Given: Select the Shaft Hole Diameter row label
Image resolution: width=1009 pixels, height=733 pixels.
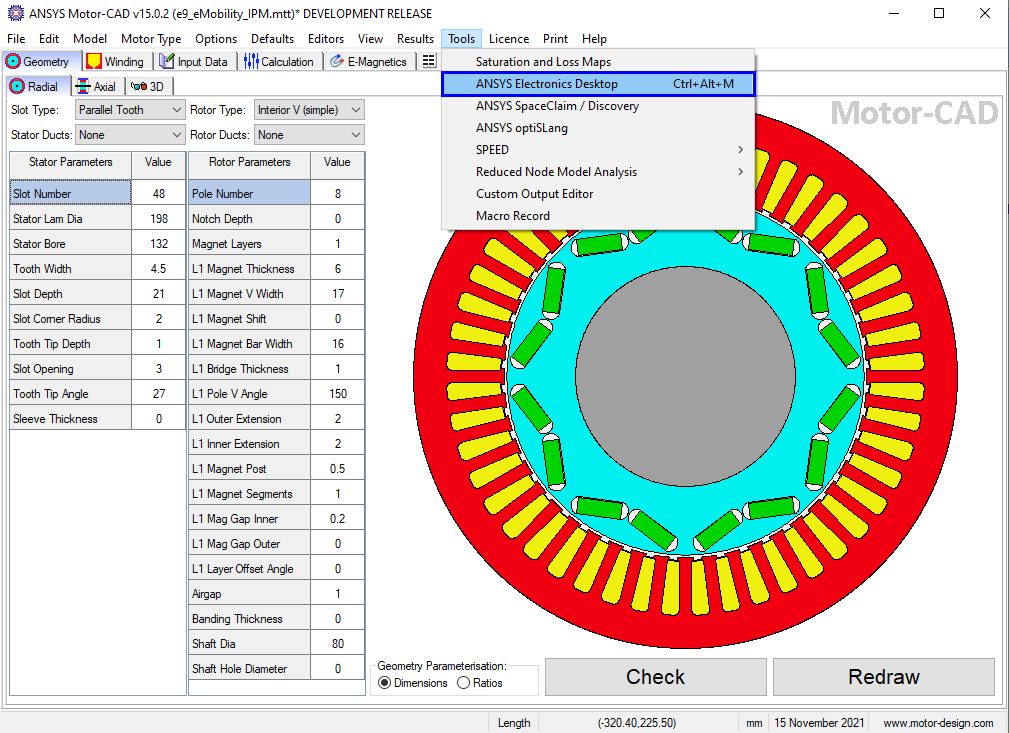Looking at the screenshot, I should tap(250, 669).
